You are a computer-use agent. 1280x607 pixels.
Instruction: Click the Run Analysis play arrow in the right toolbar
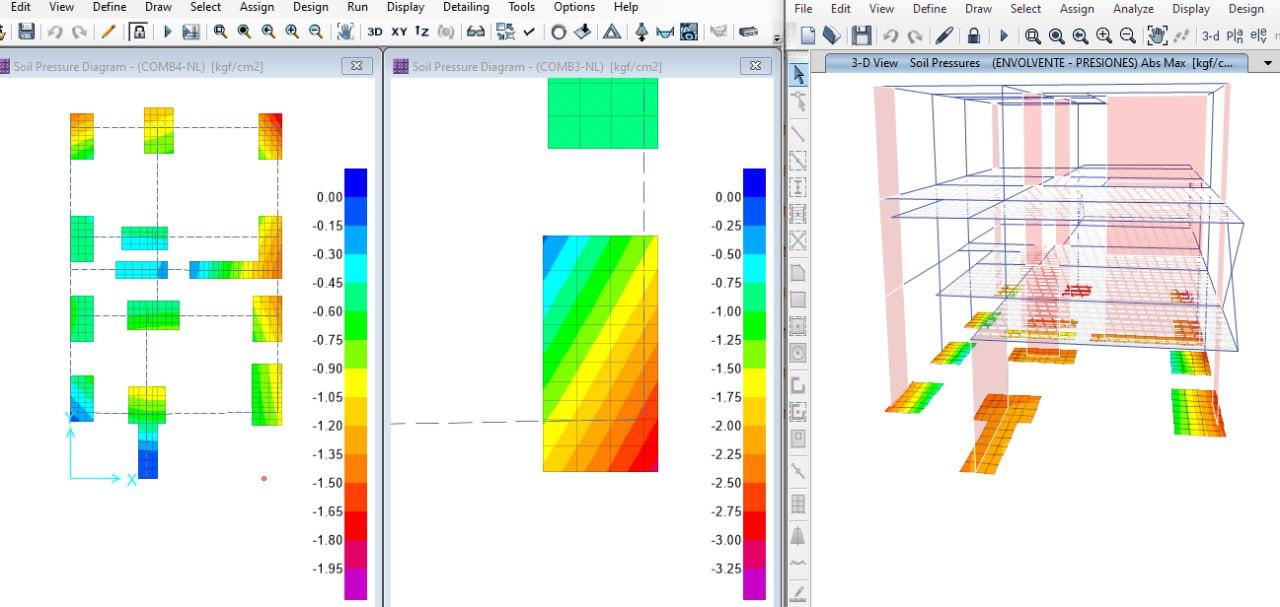point(1003,36)
